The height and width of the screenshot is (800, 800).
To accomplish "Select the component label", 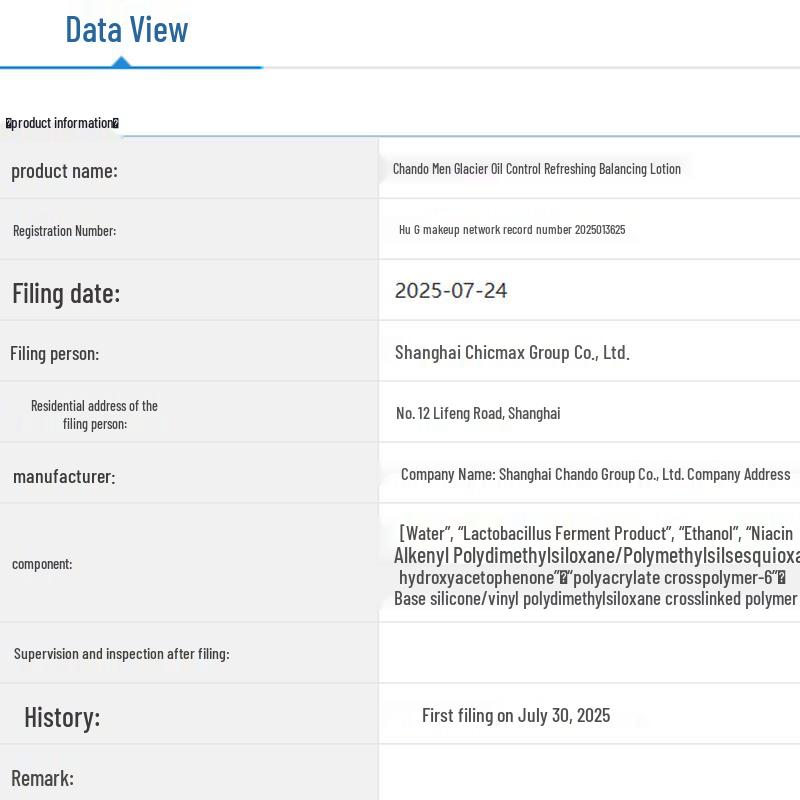I will (x=42, y=564).
